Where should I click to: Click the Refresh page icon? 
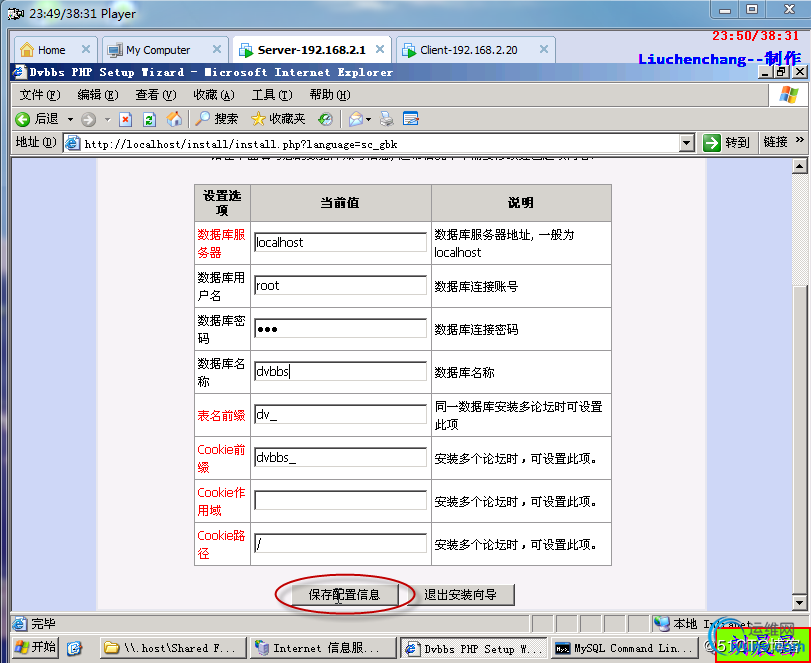click(149, 119)
